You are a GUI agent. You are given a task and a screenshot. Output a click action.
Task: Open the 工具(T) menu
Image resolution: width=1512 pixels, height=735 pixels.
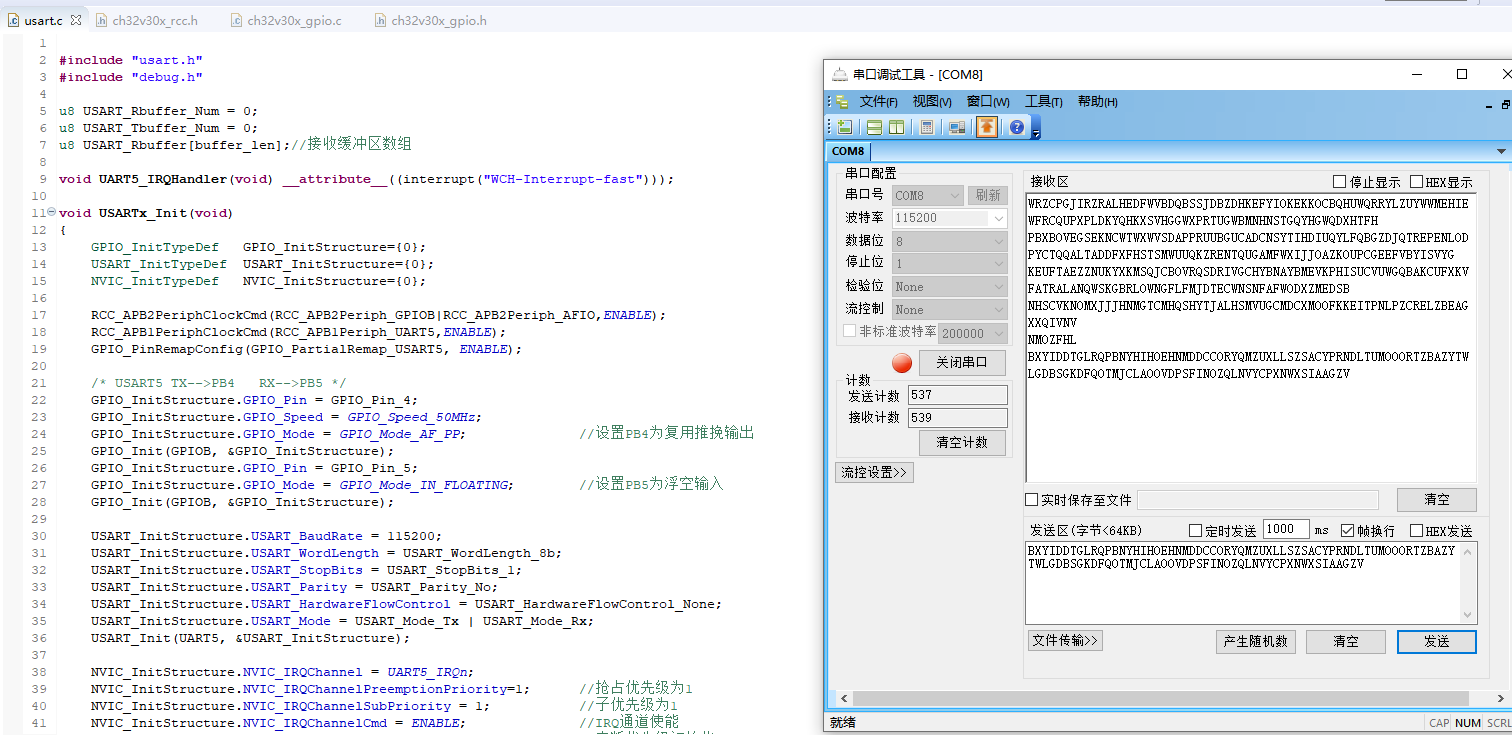coord(1043,102)
